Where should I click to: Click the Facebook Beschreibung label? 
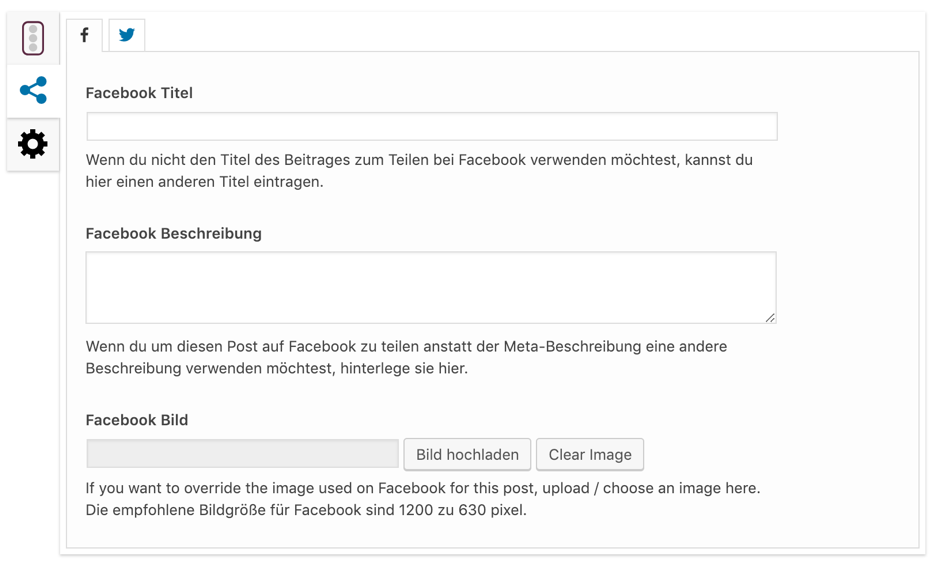(x=173, y=233)
